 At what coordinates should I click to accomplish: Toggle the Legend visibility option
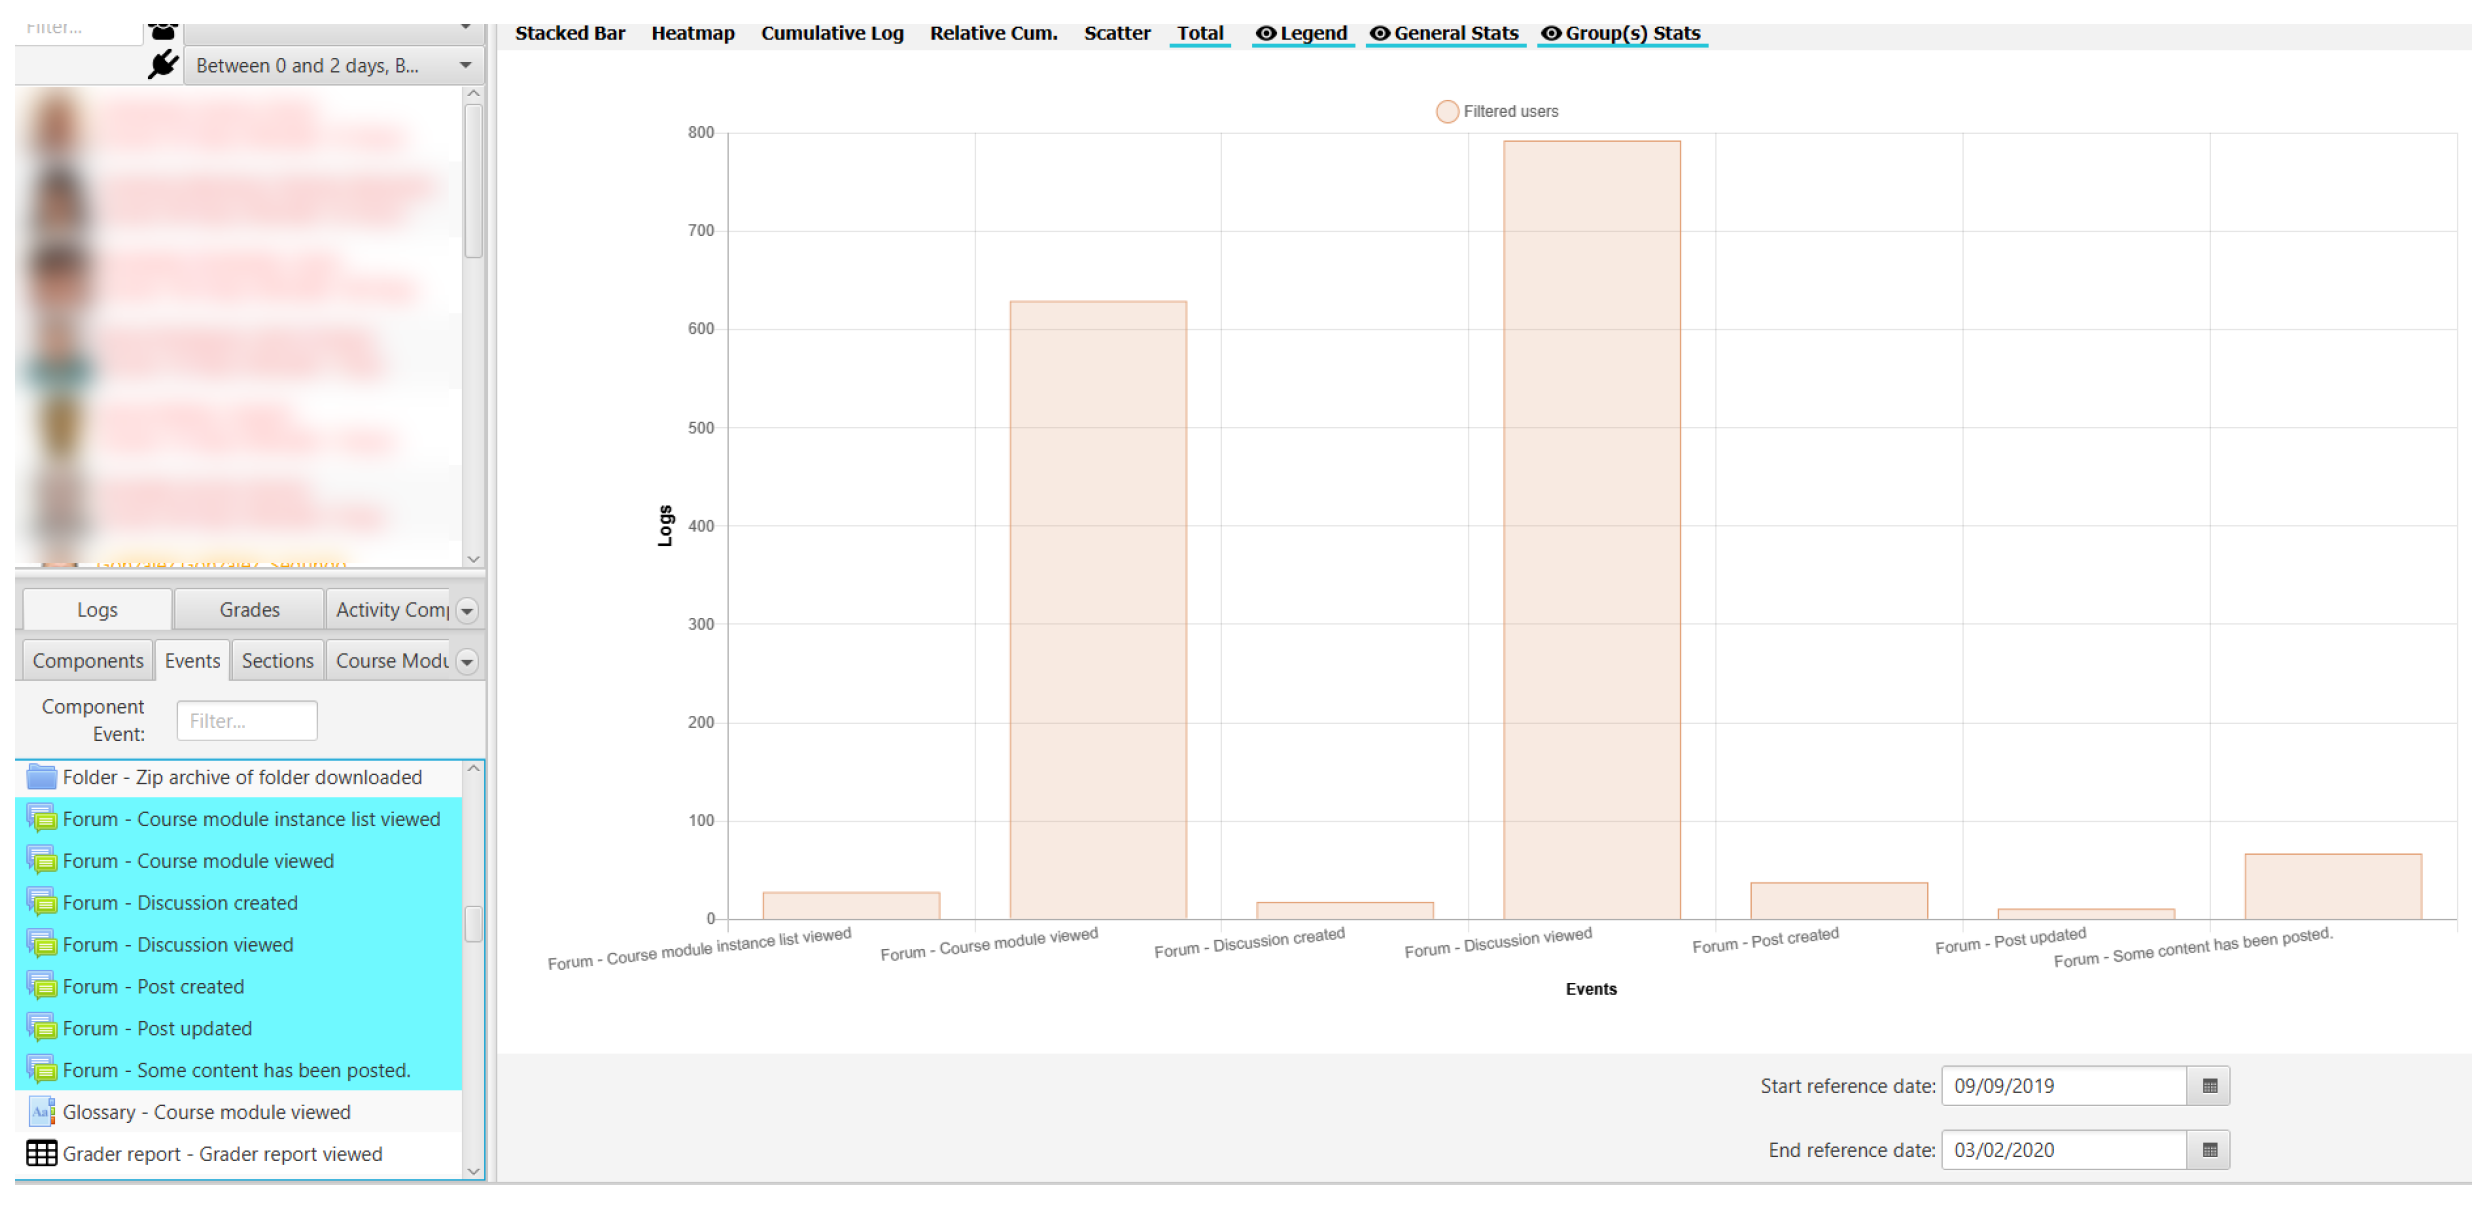tap(1302, 33)
